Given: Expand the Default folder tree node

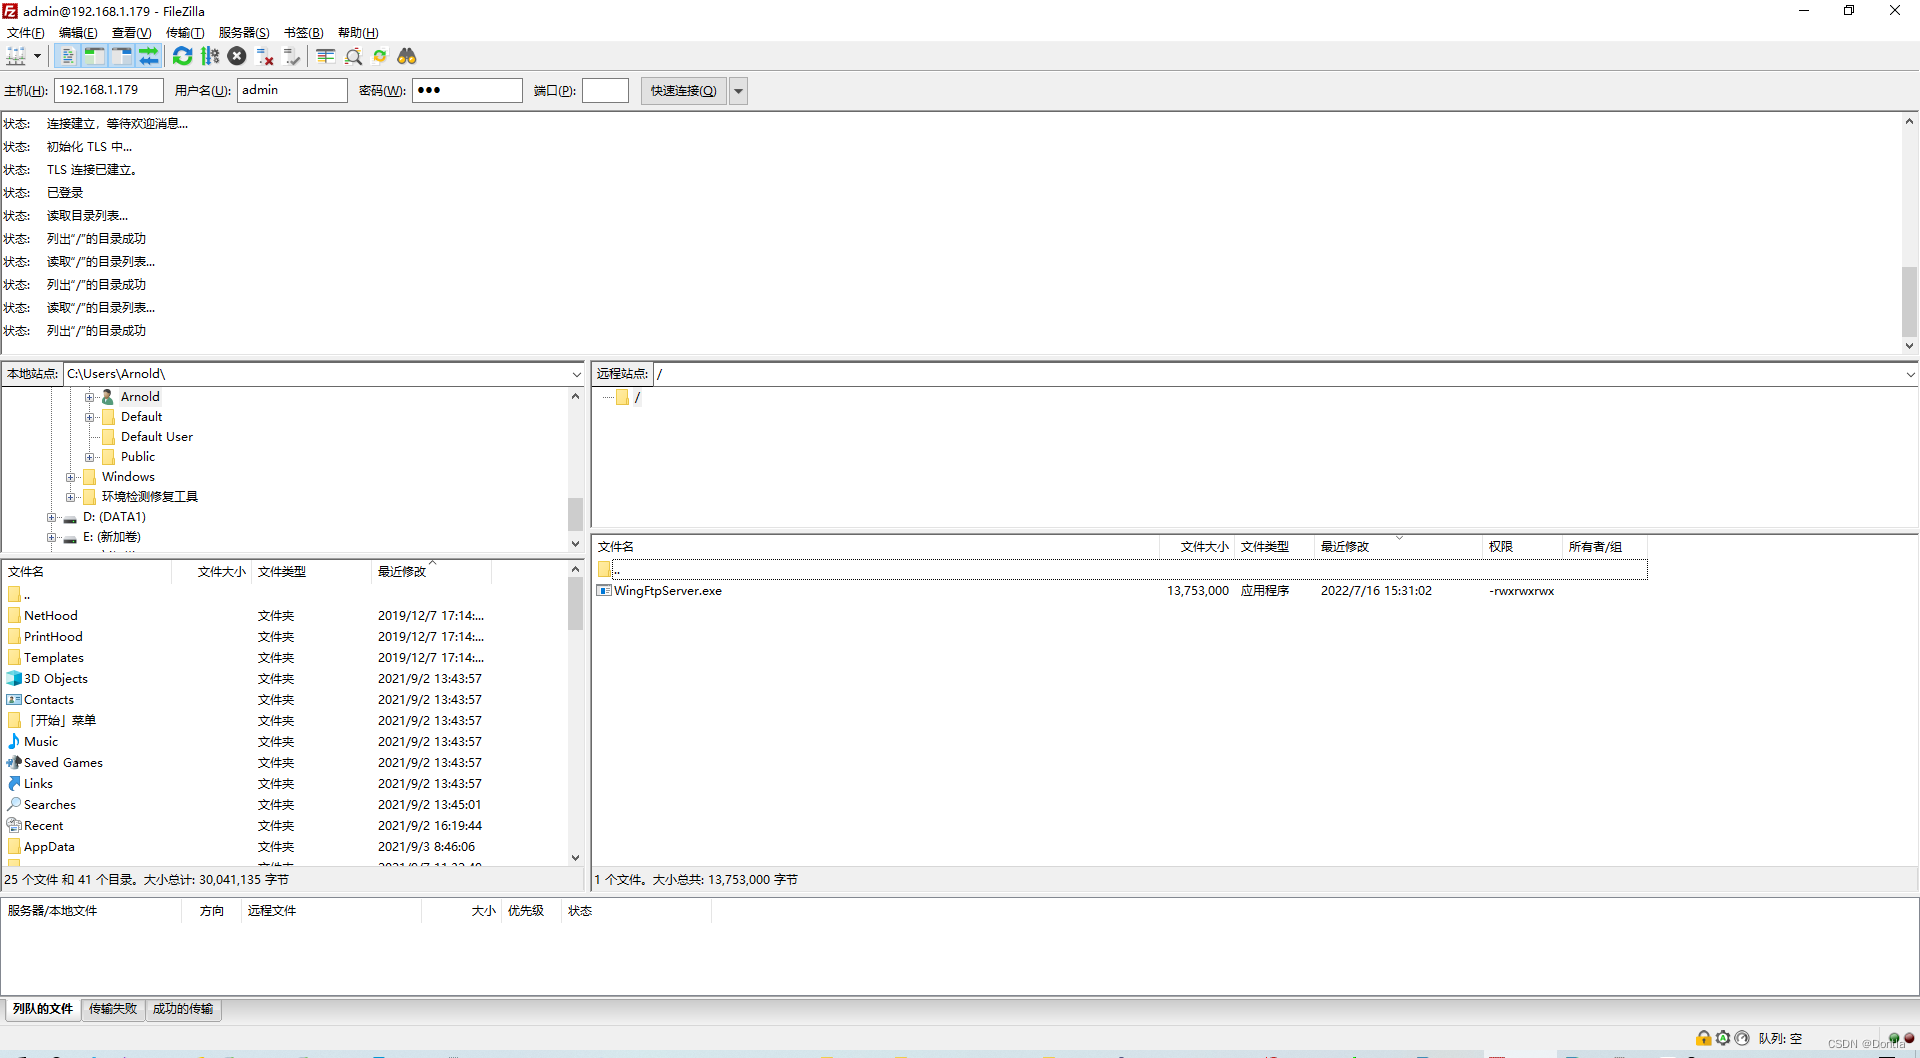Looking at the screenshot, I should [x=90, y=417].
